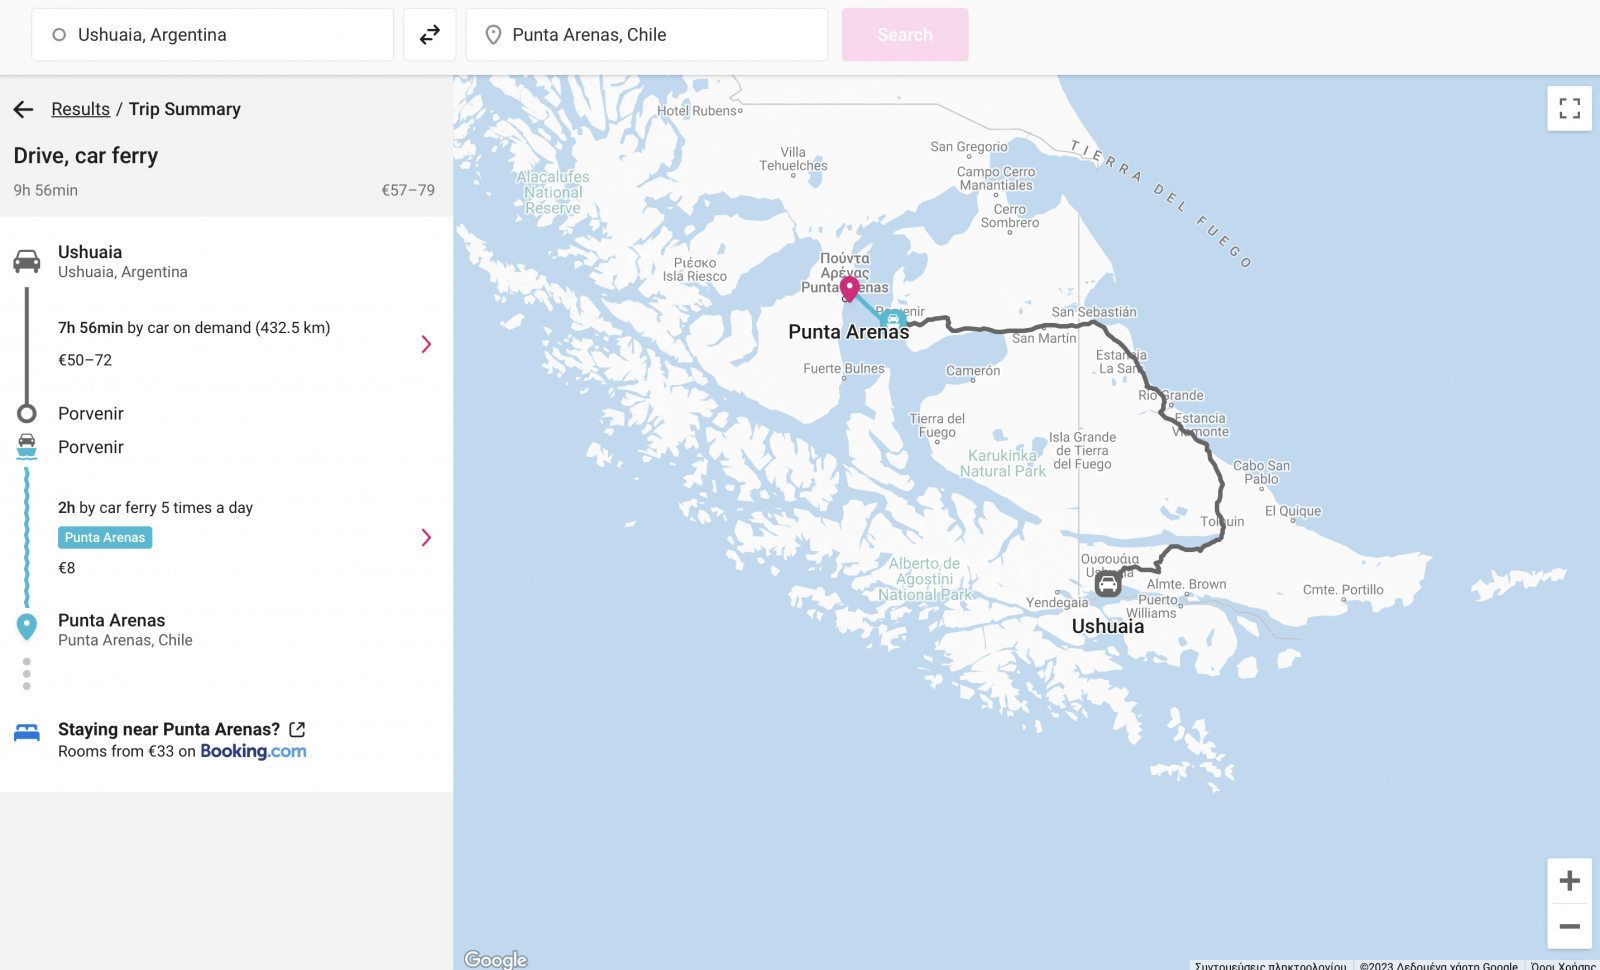Toggle fullscreen map view

1569,108
